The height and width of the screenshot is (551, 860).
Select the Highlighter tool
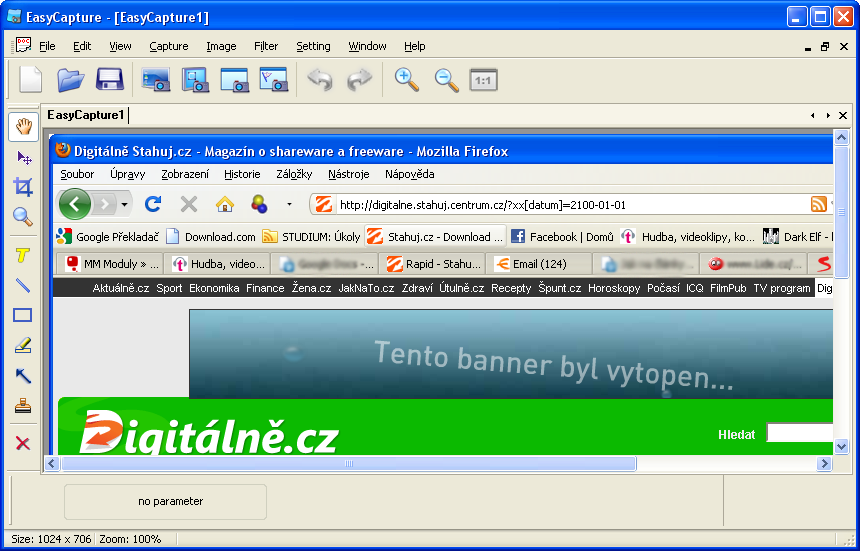click(23, 345)
